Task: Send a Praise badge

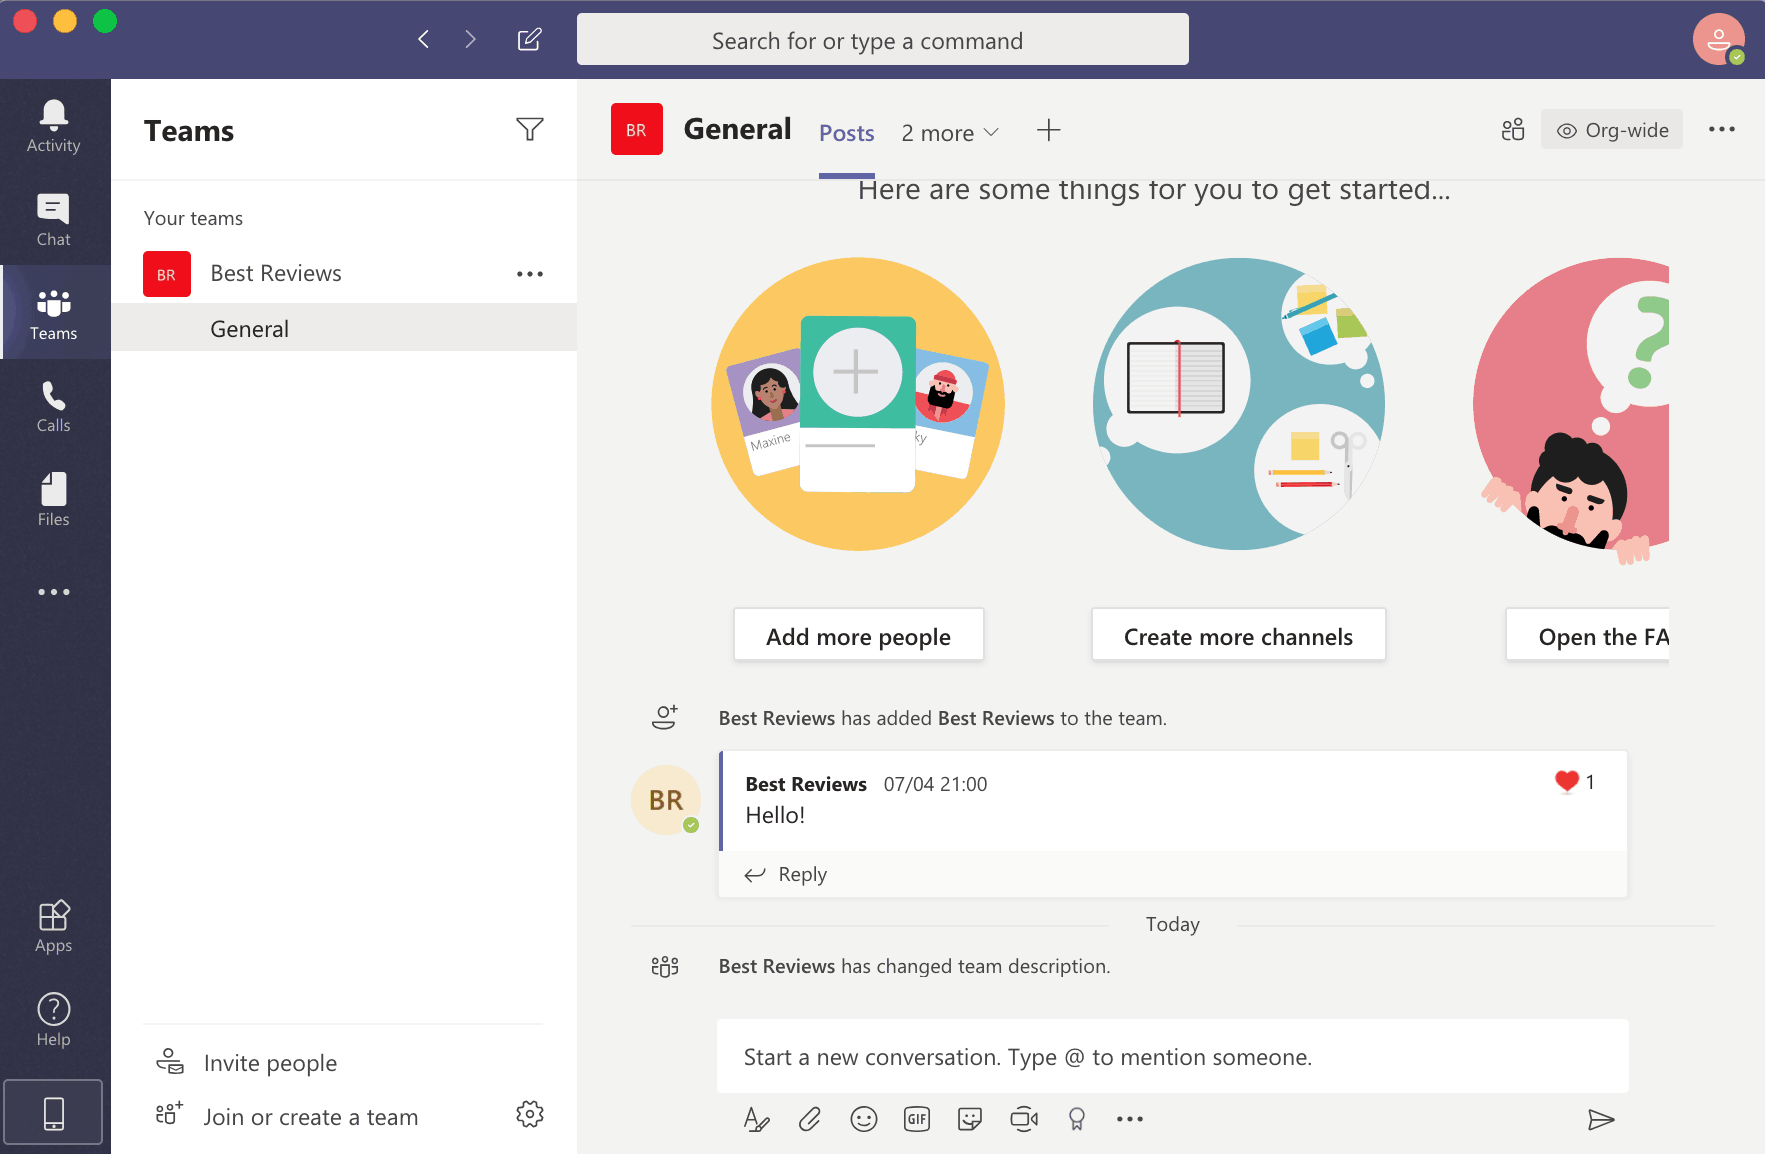Action: point(1077,1119)
